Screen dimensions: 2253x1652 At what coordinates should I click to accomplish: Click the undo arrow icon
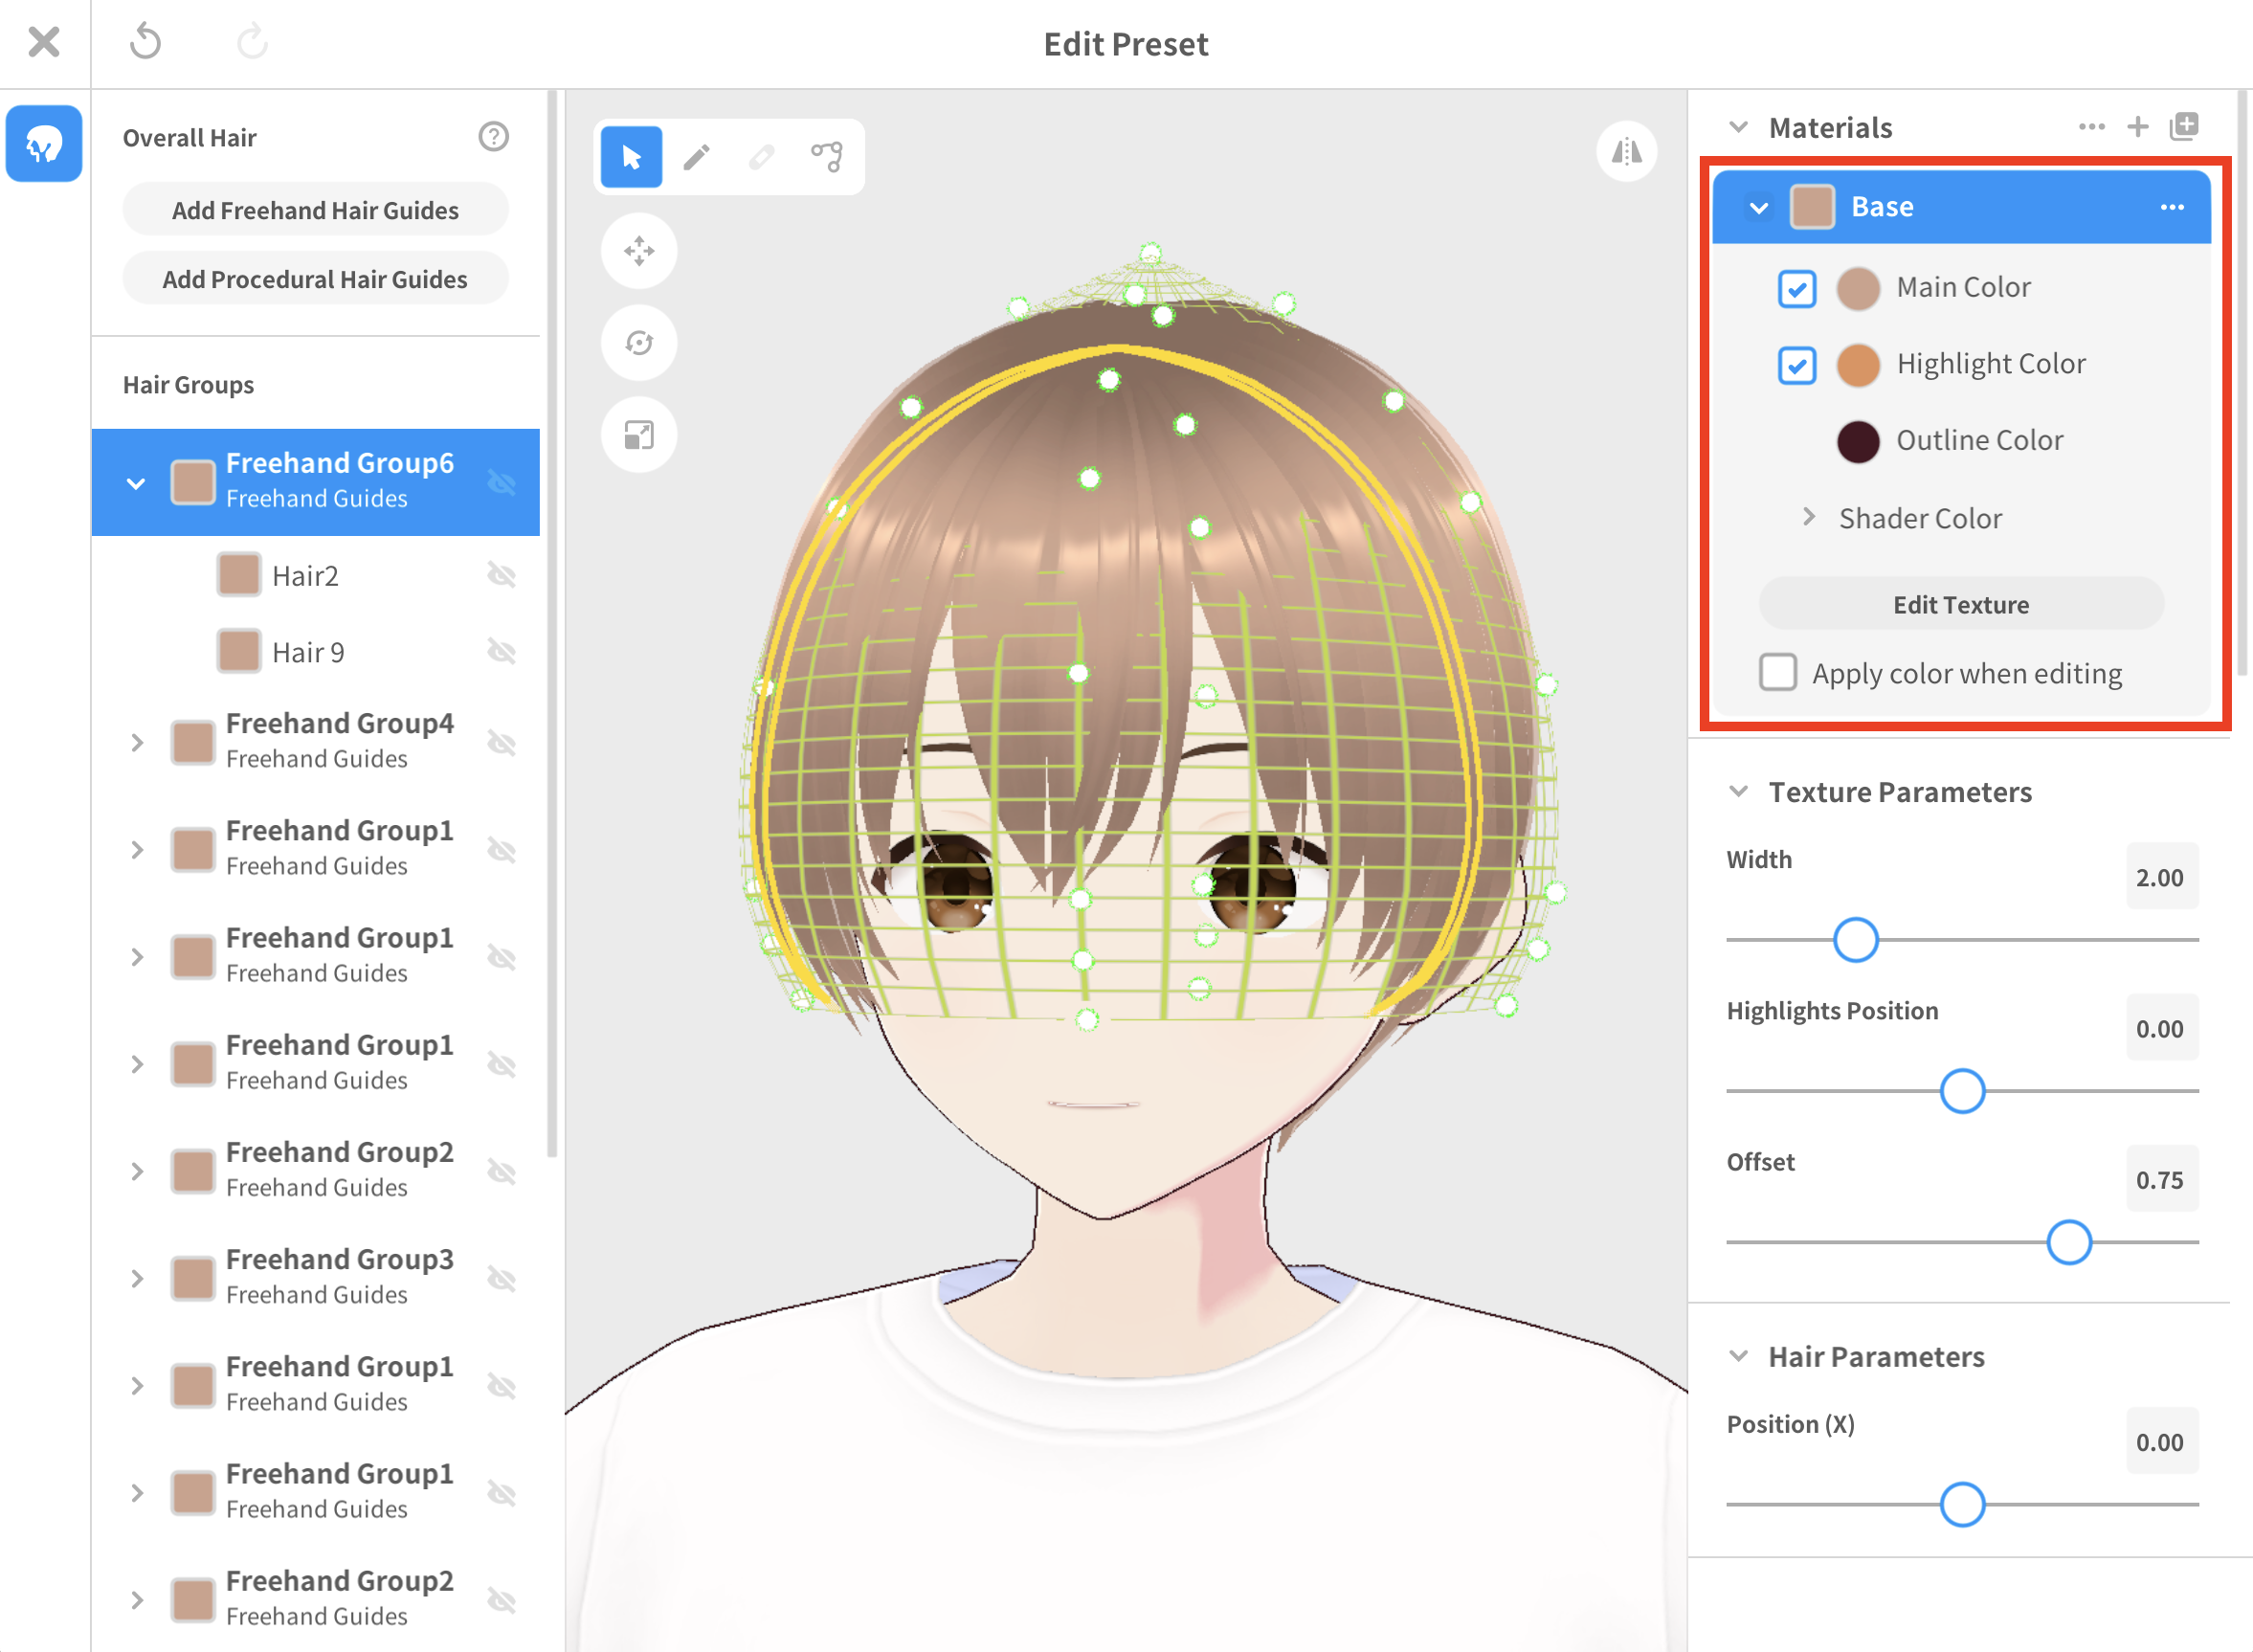tap(146, 42)
